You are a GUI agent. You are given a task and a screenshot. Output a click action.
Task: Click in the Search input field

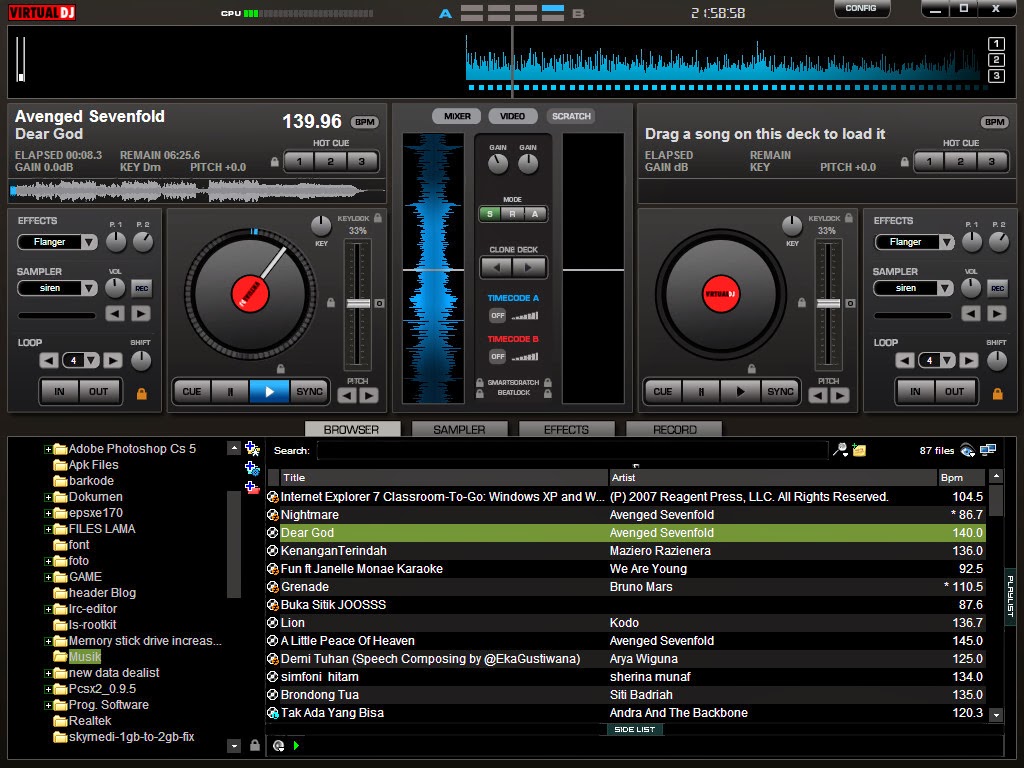572,450
